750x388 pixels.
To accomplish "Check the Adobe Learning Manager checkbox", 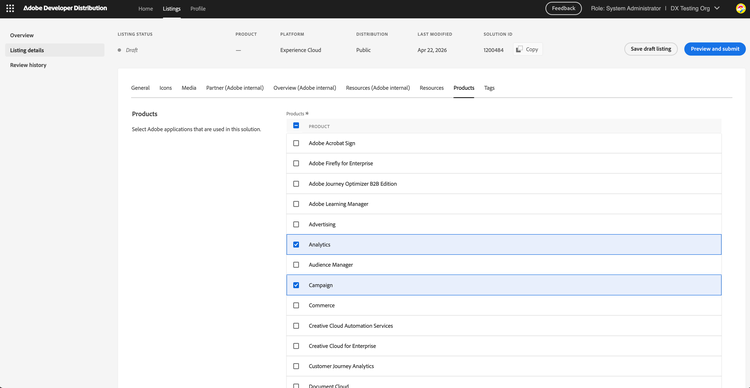I will click(296, 204).
